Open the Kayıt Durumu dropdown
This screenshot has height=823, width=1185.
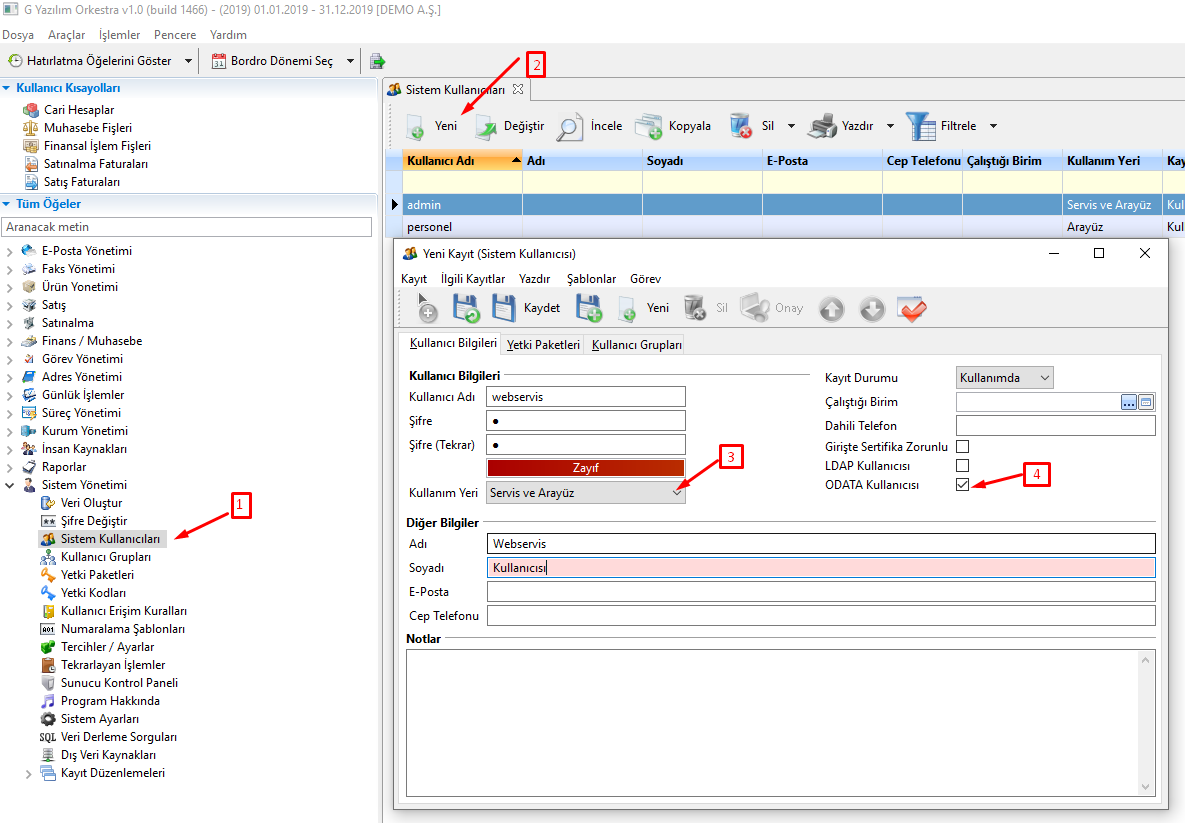(1004, 377)
